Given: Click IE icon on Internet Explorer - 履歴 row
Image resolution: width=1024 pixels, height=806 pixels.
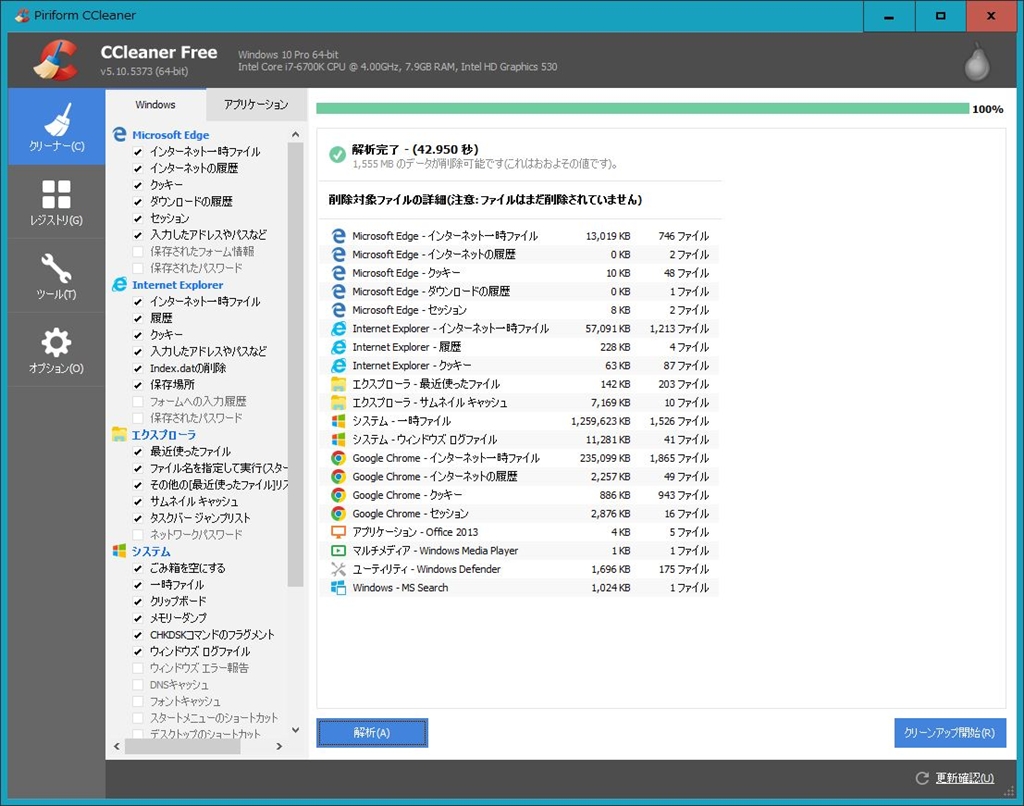Looking at the screenshot, I should tap(338, 347).
